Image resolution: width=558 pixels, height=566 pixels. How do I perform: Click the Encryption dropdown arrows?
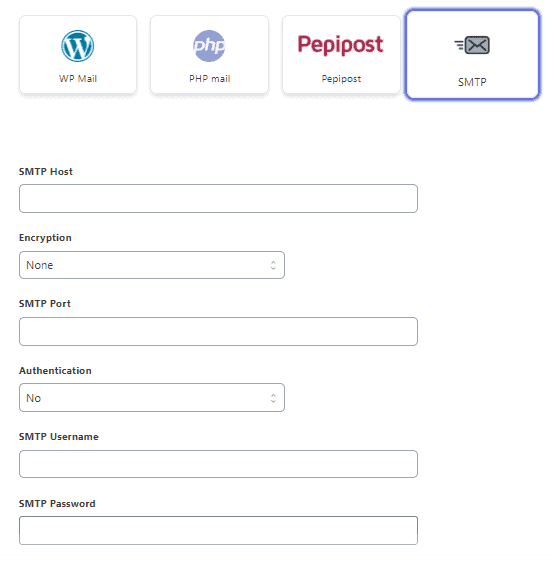pyautogui.click(x=273, y=265)
